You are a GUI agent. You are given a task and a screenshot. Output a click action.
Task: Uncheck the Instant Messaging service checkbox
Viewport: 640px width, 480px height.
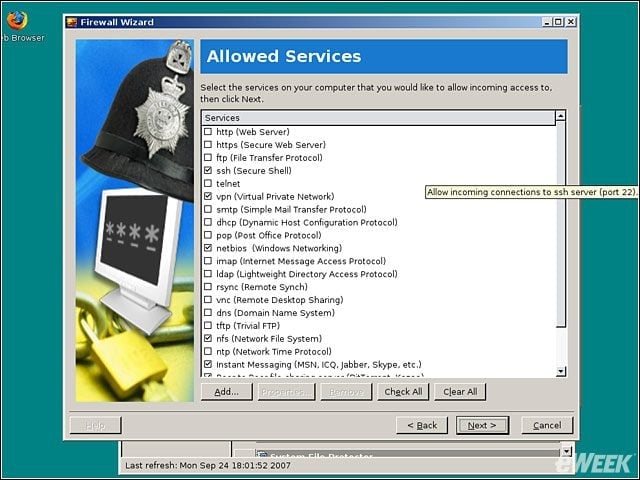click(x=208, y=364)
